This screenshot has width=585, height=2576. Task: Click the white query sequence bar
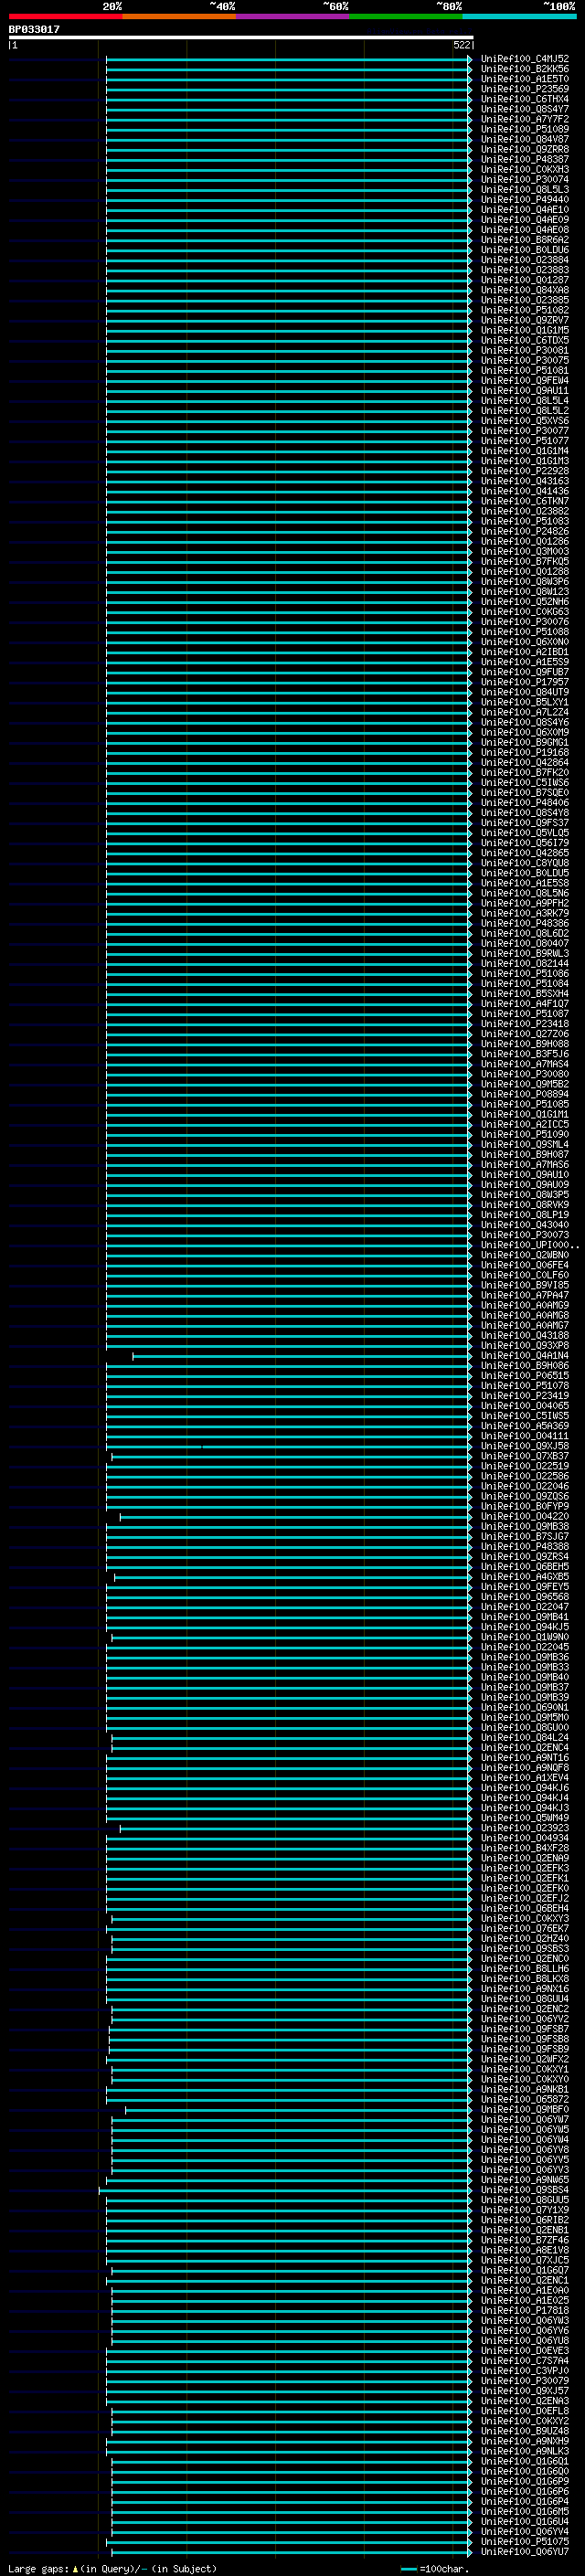(x=241, y=37)
